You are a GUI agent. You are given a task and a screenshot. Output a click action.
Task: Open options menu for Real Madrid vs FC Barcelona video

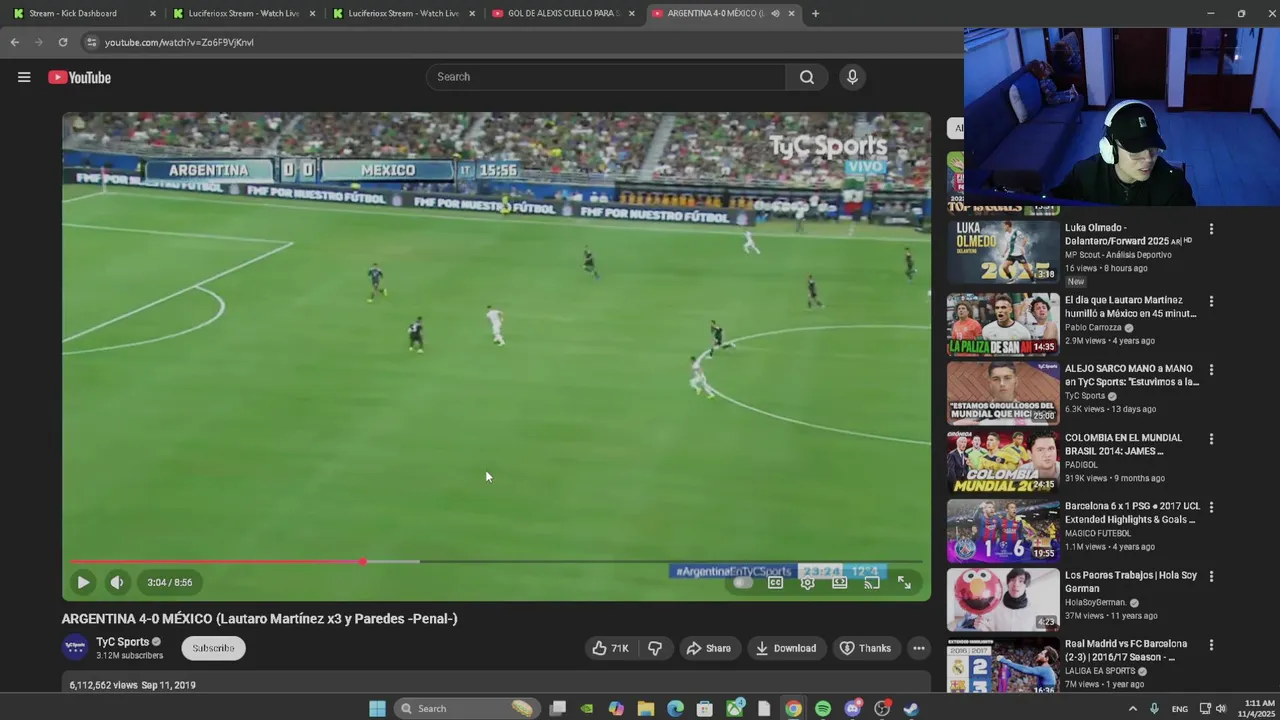pos(1211,645)
